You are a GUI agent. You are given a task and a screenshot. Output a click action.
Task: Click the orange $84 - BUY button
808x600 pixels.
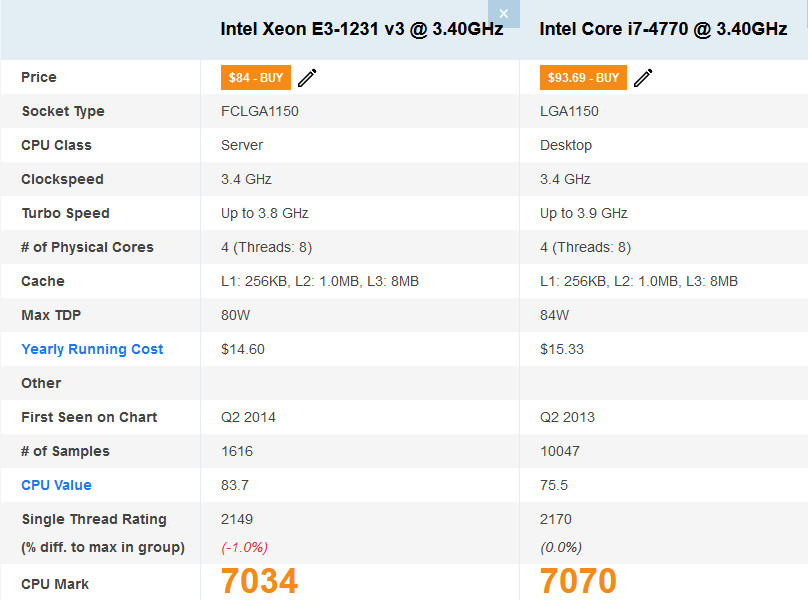pyautogui.click(x=256, y=77)
